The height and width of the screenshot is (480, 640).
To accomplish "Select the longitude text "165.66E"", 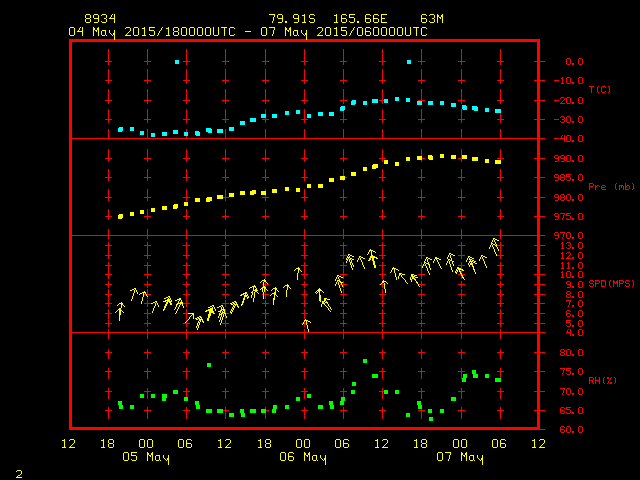I will pyautogui.click(x=360, y=19).
